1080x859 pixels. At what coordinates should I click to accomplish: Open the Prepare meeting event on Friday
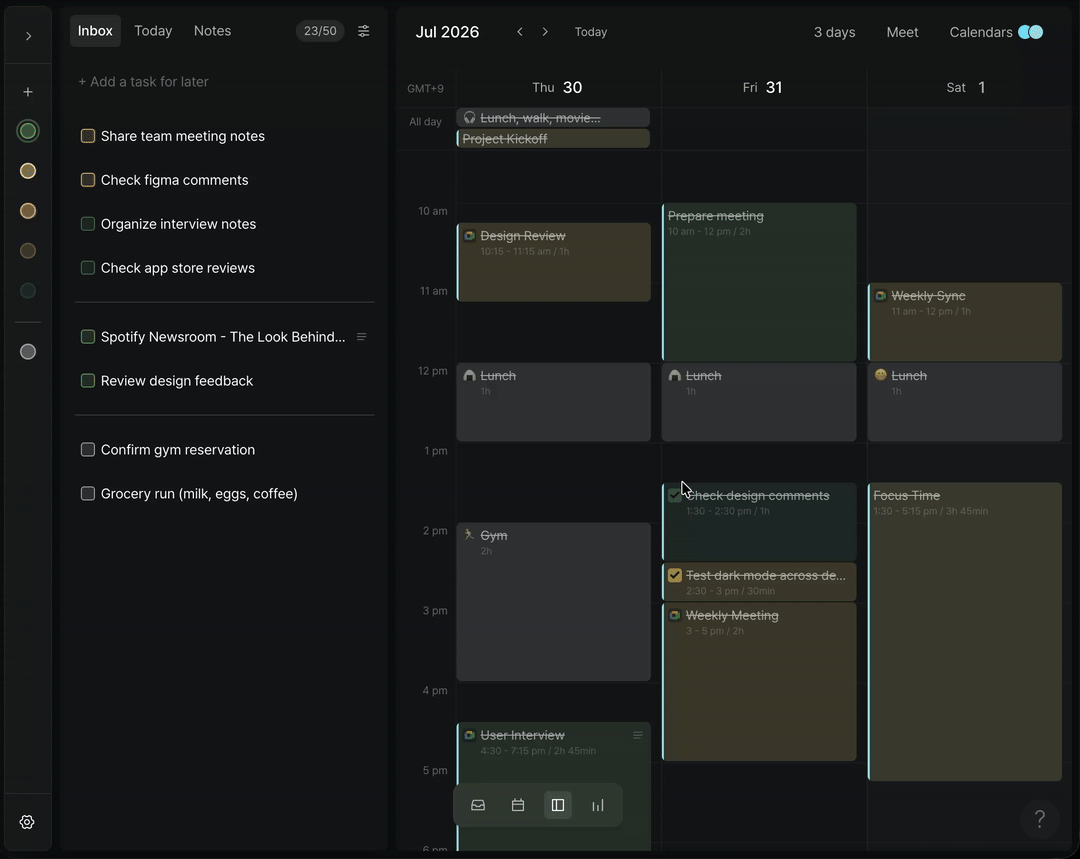[x=759, y=282]
